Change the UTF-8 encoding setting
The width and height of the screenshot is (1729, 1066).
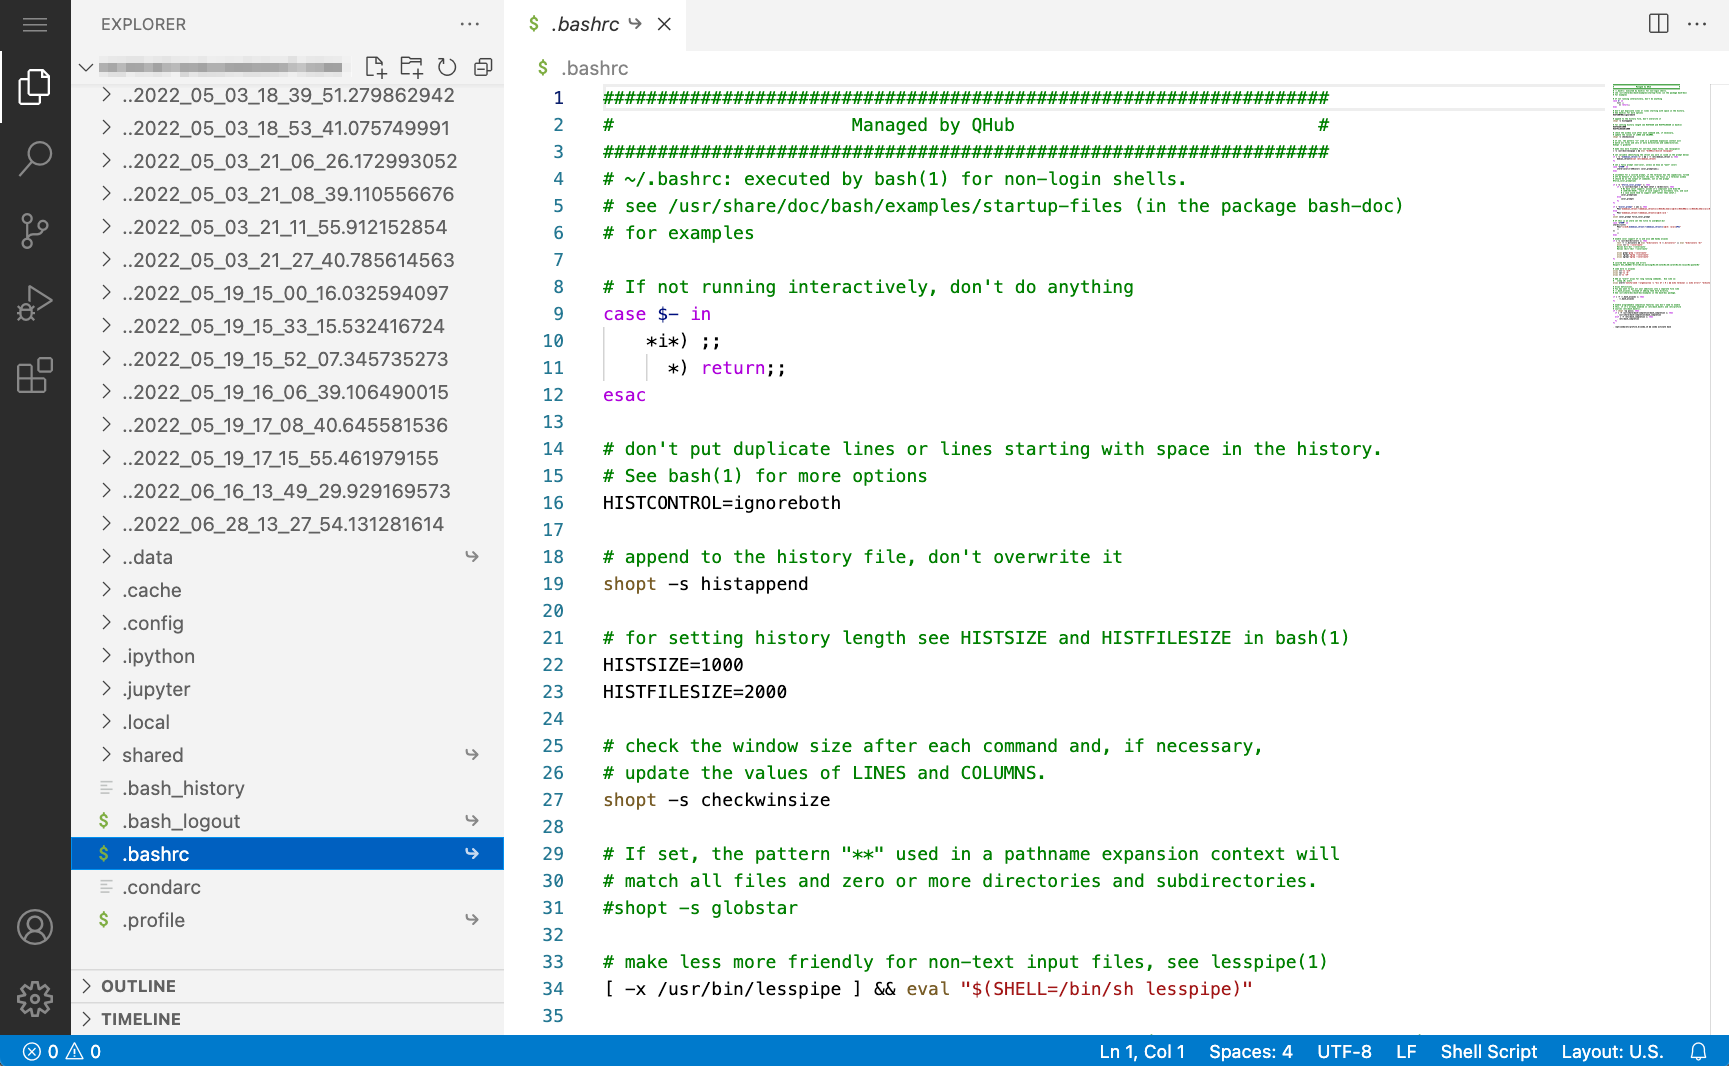pos(1345,1051)
